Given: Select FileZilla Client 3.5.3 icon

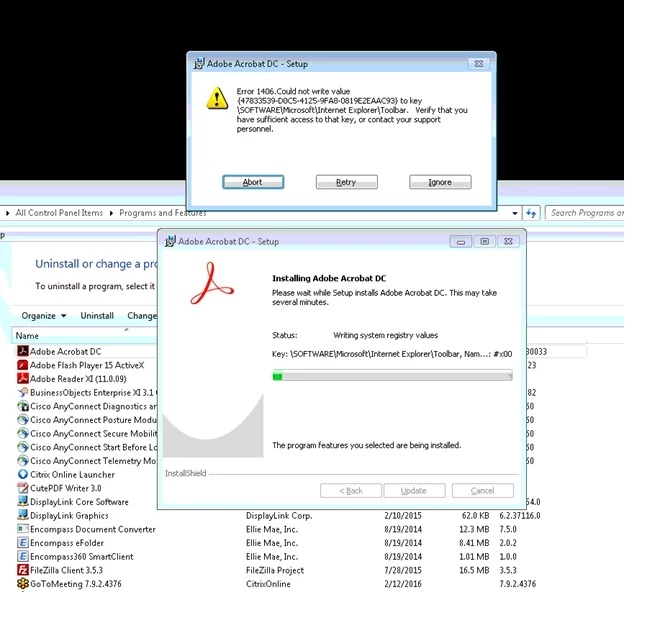Looking at the screenshot, I should pos(22,570).
